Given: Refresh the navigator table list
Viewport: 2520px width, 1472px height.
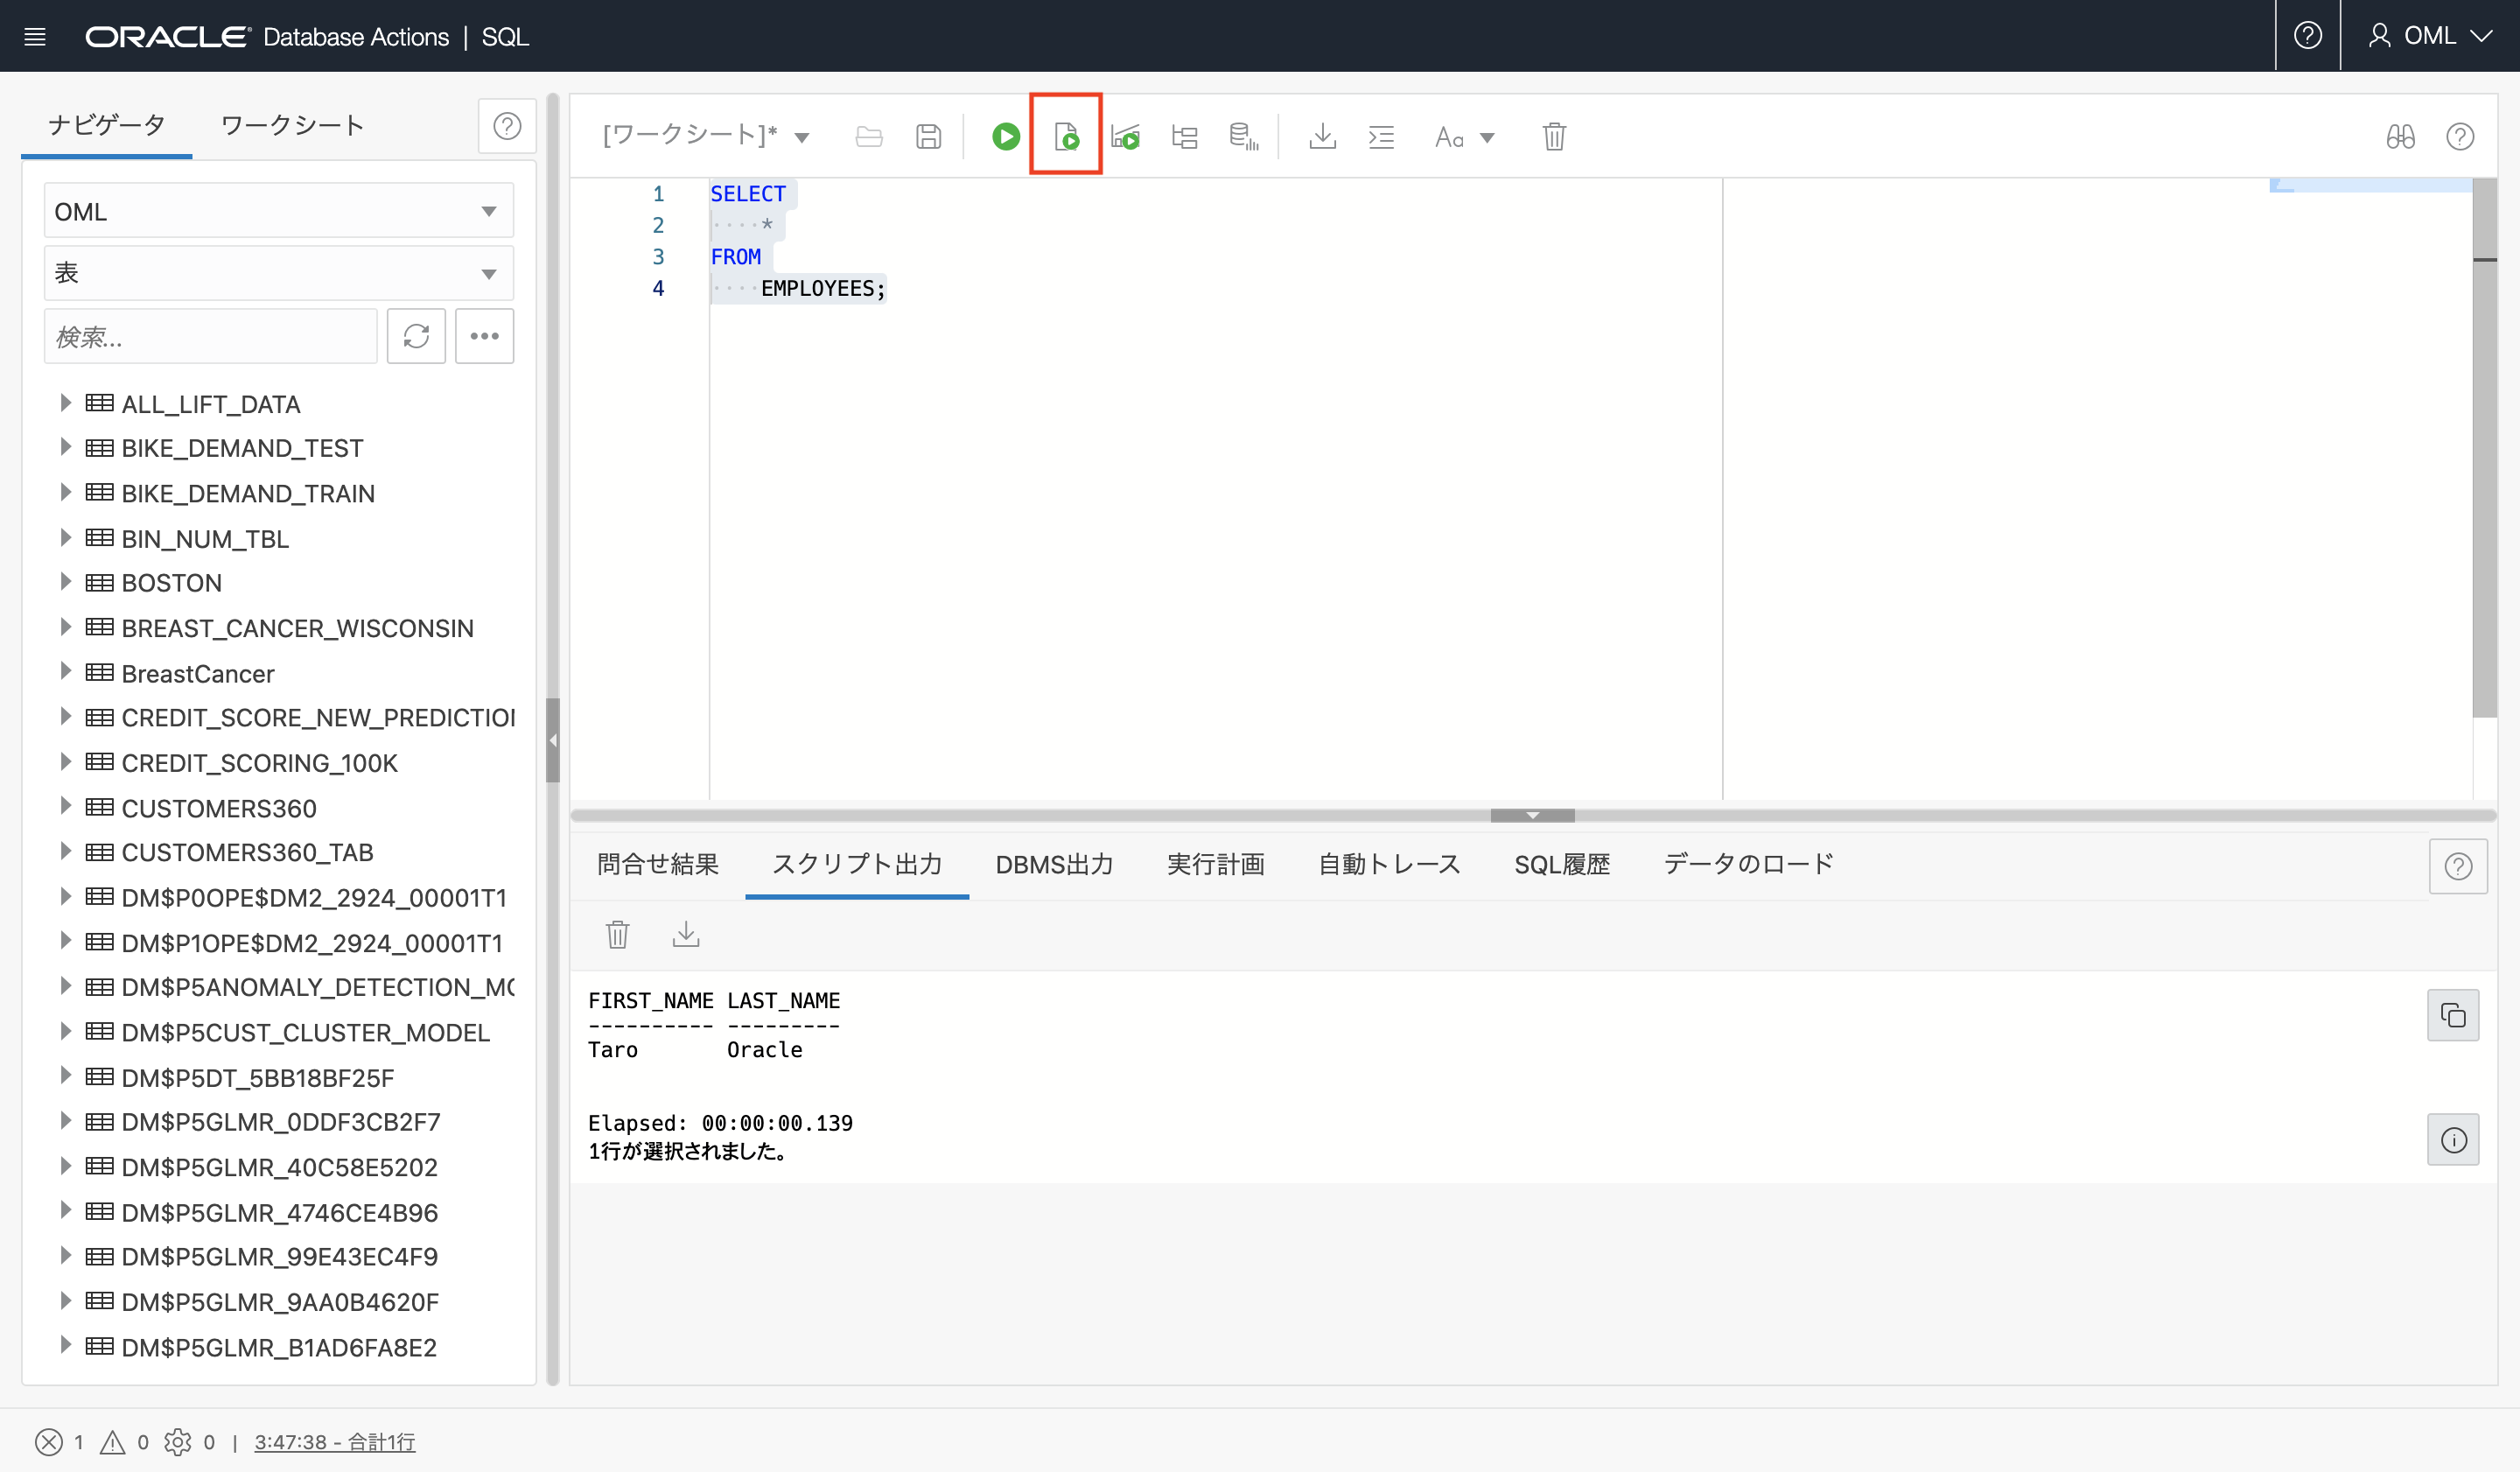Looking at the screenshot, I should pyautogui.click(x=416, y=336).
